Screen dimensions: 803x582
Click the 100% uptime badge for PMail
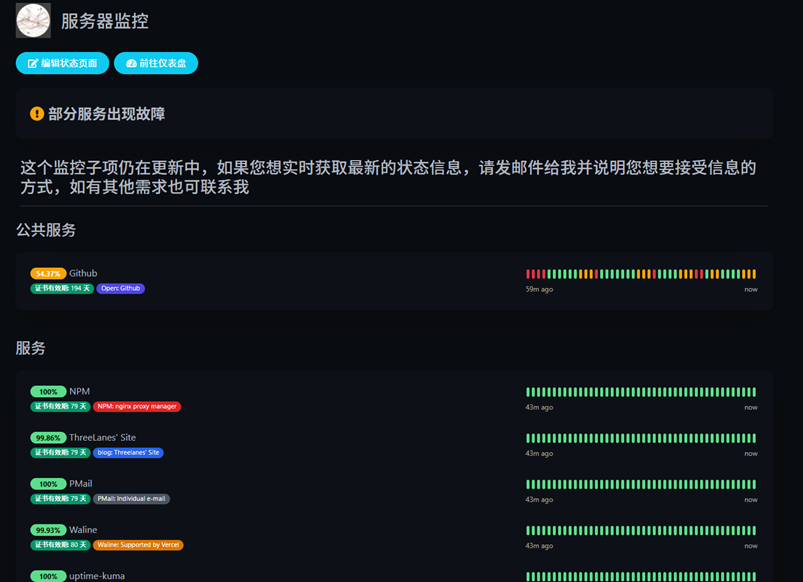coord(48,484)
